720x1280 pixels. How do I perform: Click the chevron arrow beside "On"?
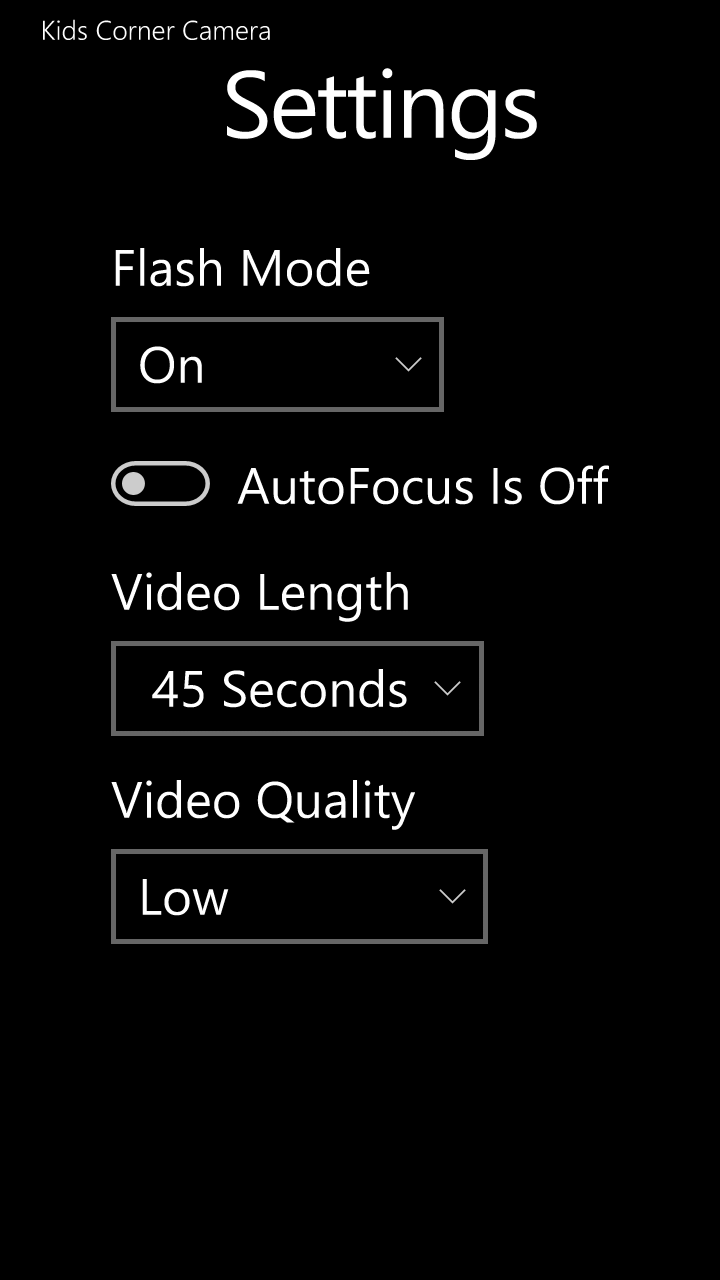(x=408, y=364)
